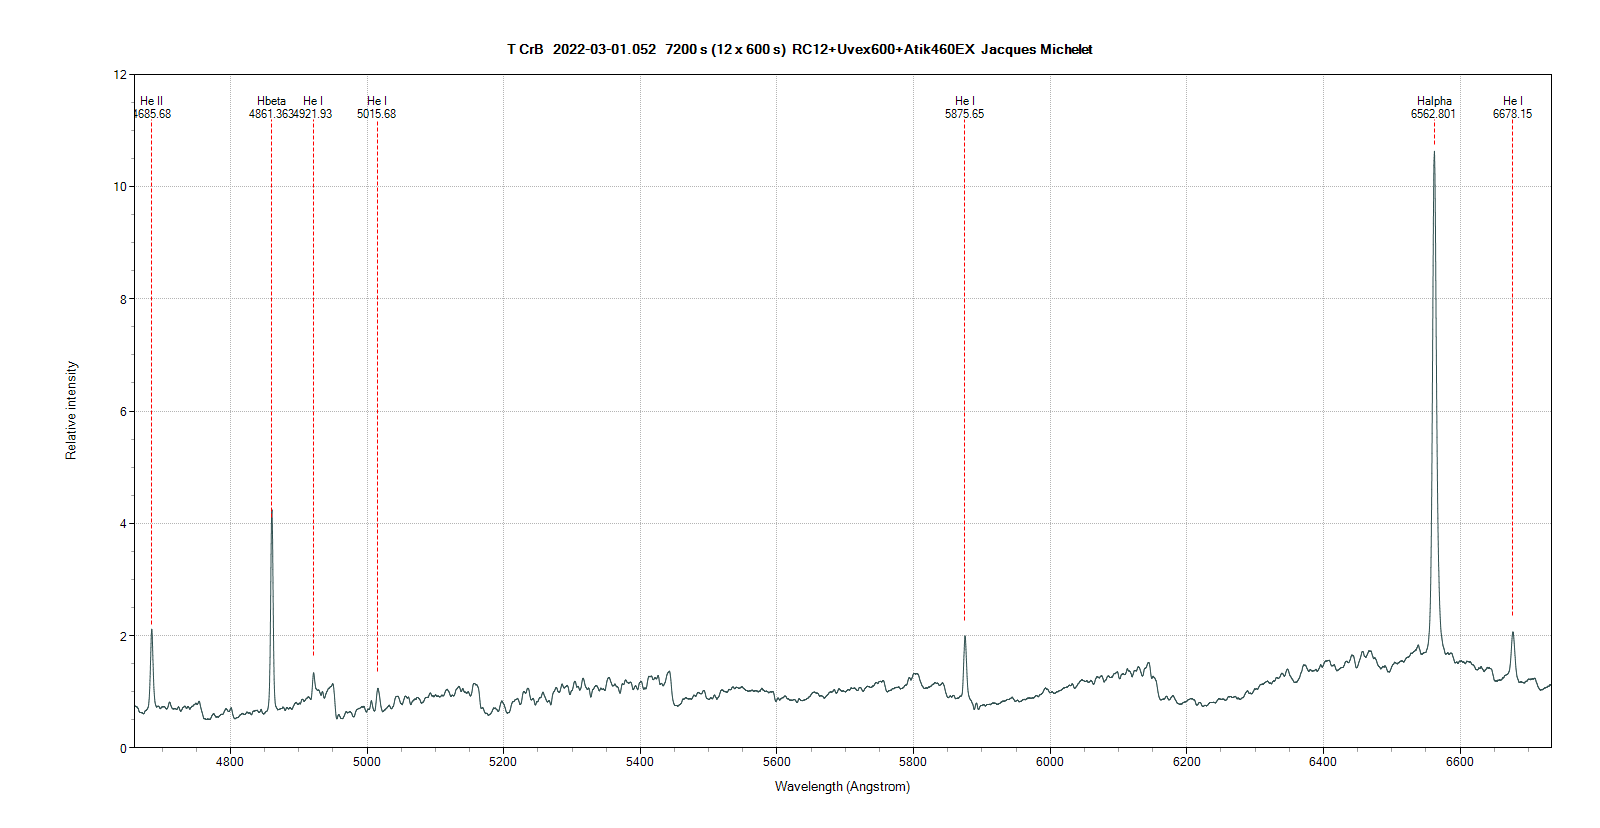Click the He II 4685.68 emission peak
This screenshot has width=1600, height=828.
[x=152, y=630]
